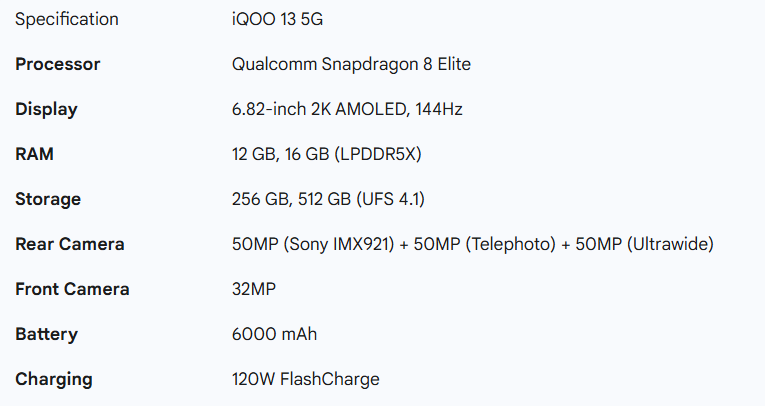Click the Display row label
The height and width of the screenshot is (406, 765).
coord(46,109)
